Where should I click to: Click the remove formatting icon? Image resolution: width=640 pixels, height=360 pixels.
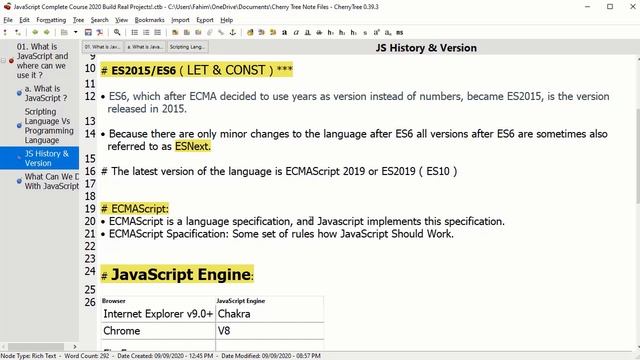[250, 32]
